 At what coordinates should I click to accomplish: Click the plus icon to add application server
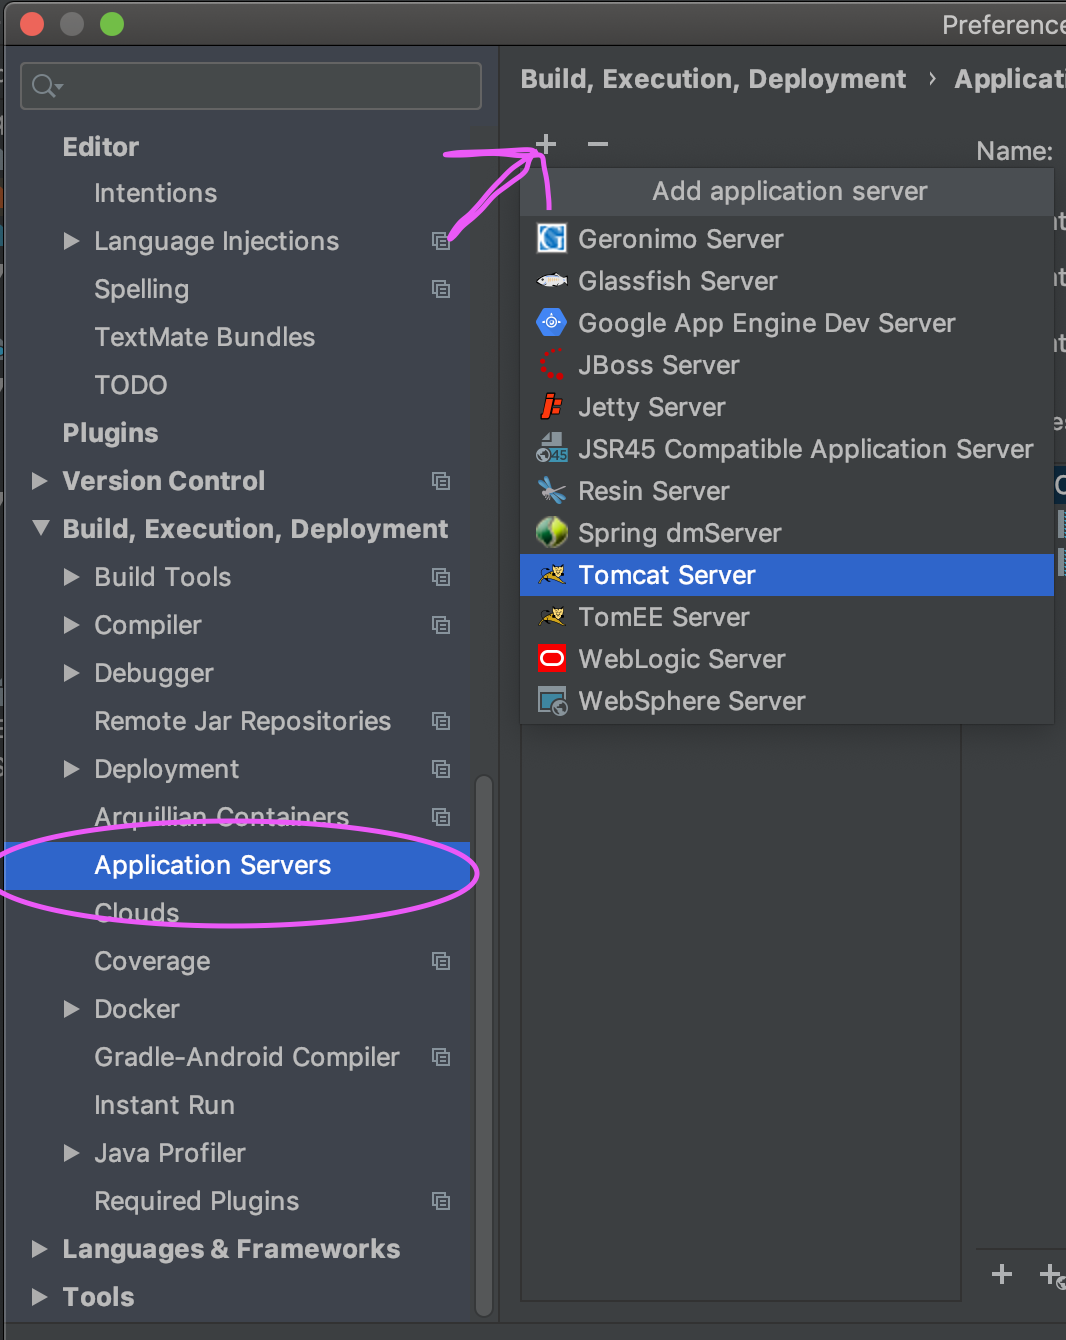(546, 144)
